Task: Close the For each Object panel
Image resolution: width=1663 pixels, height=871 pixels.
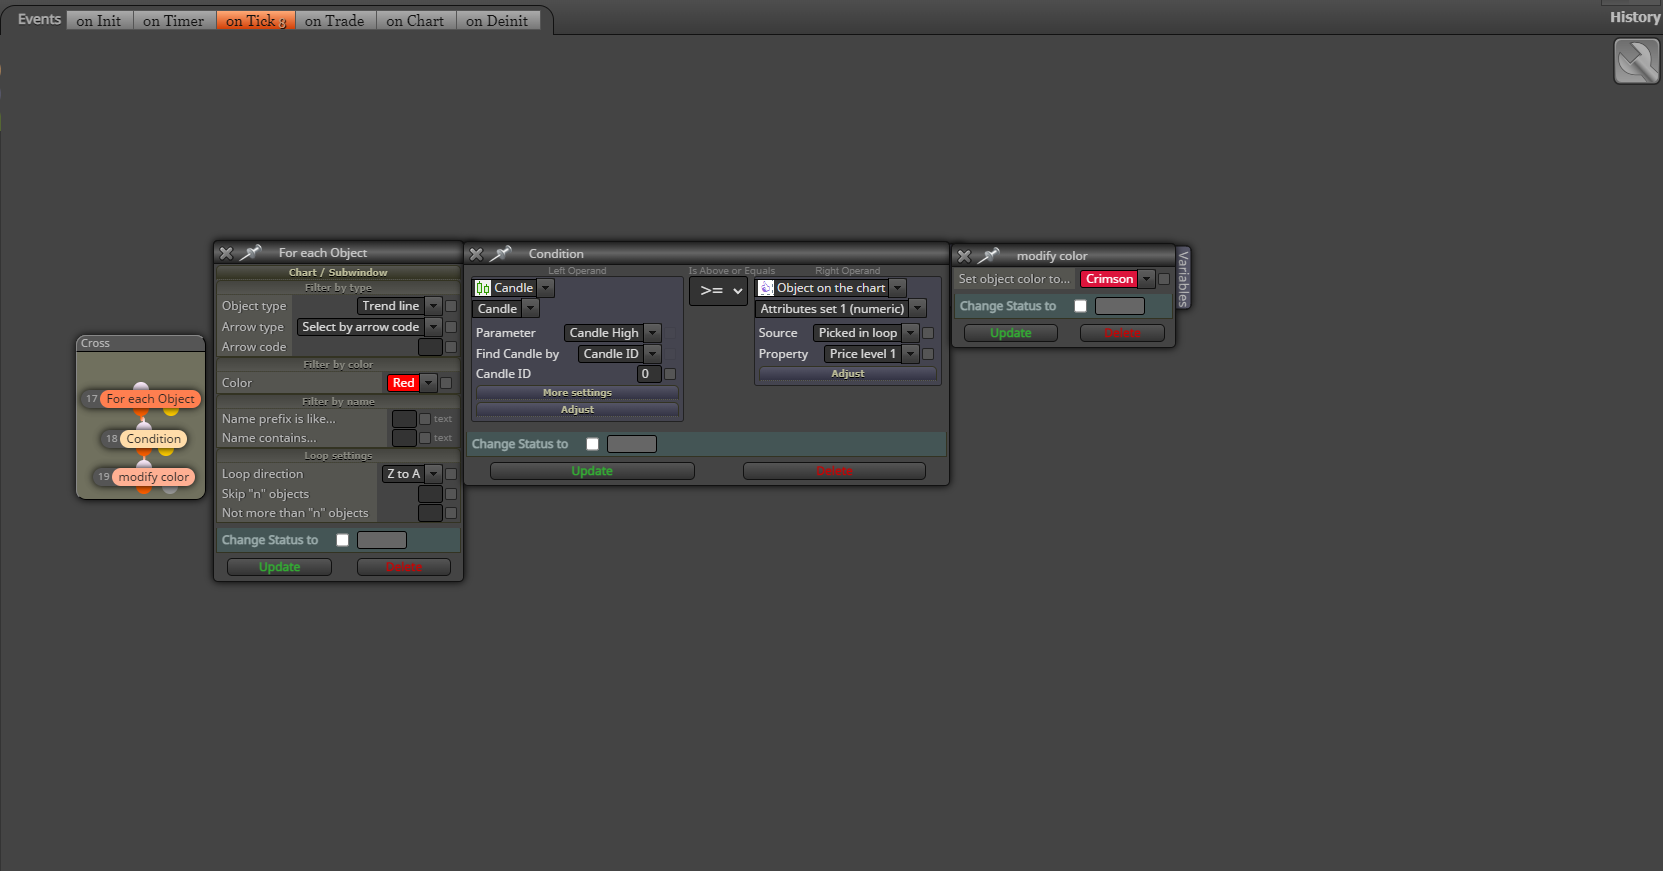Action: 226,254
